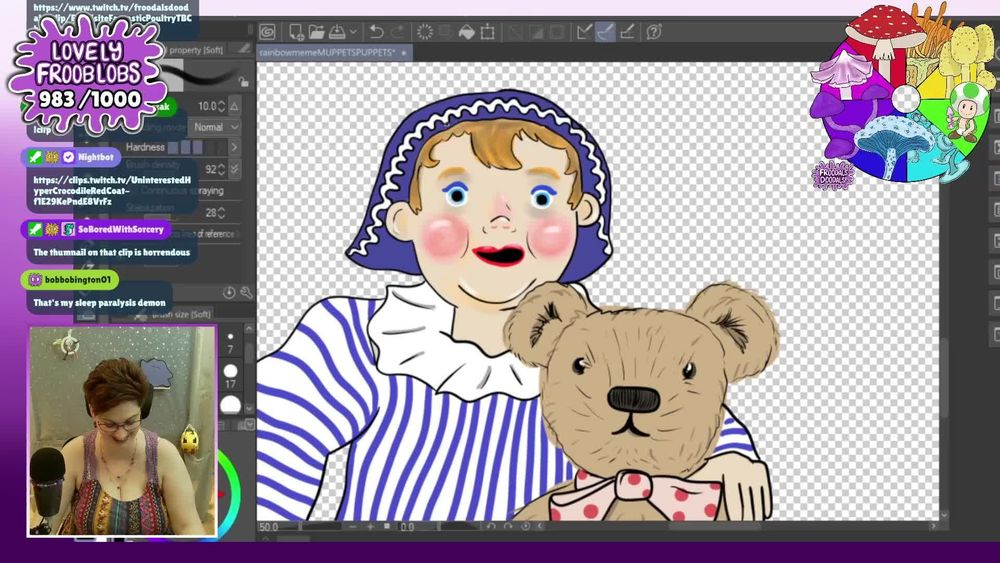Adjust the Stabilization 28 stepper
This screenshot has height=563, width=1000.
point(221,212)
